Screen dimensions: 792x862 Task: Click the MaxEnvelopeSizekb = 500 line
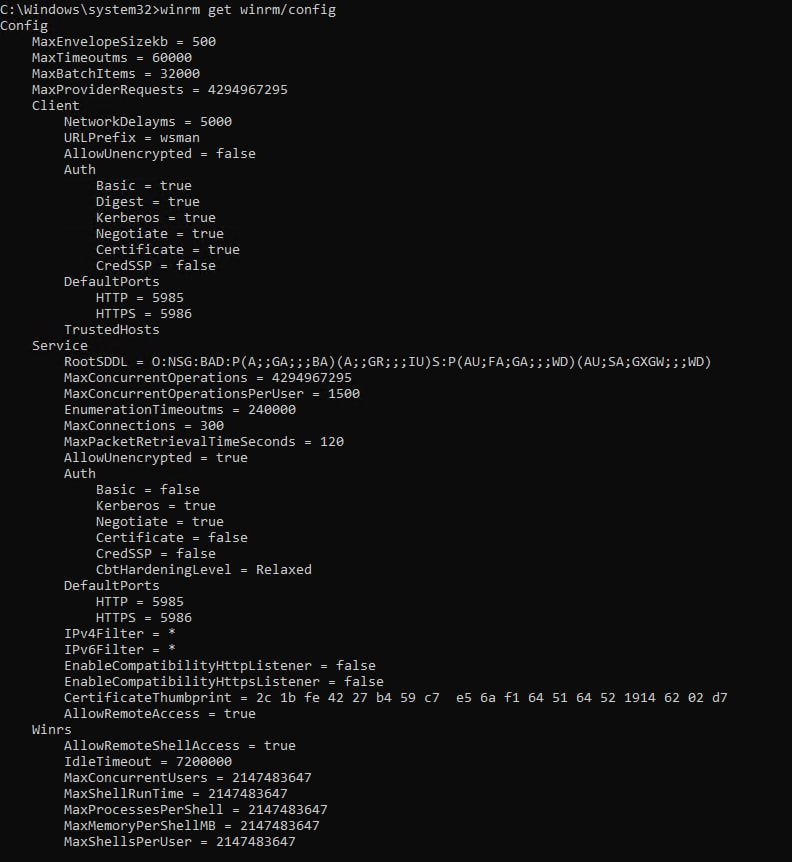[x=124, y=42]
